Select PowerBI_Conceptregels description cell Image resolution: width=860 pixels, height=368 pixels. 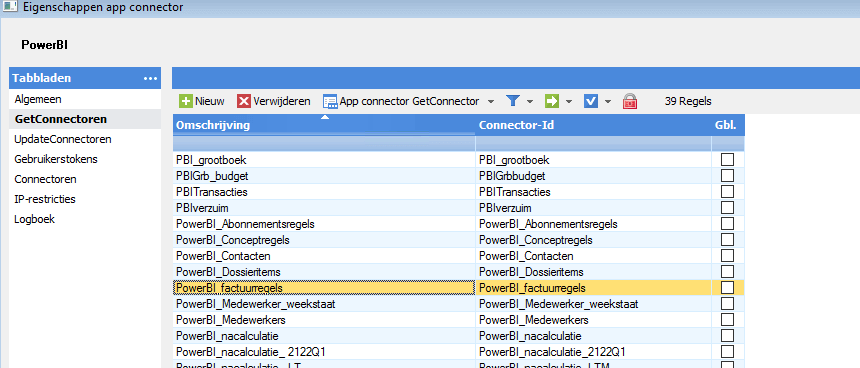point(324,240)
